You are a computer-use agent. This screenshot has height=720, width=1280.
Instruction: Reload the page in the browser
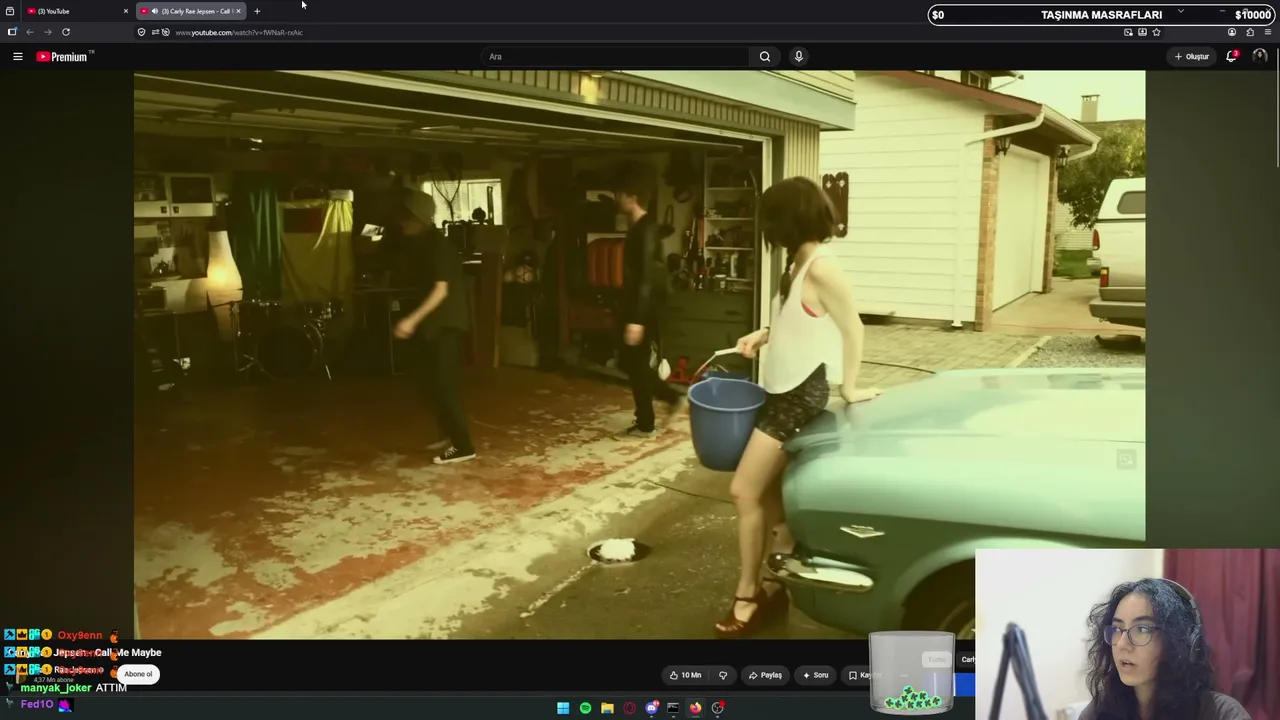[66, 32]
